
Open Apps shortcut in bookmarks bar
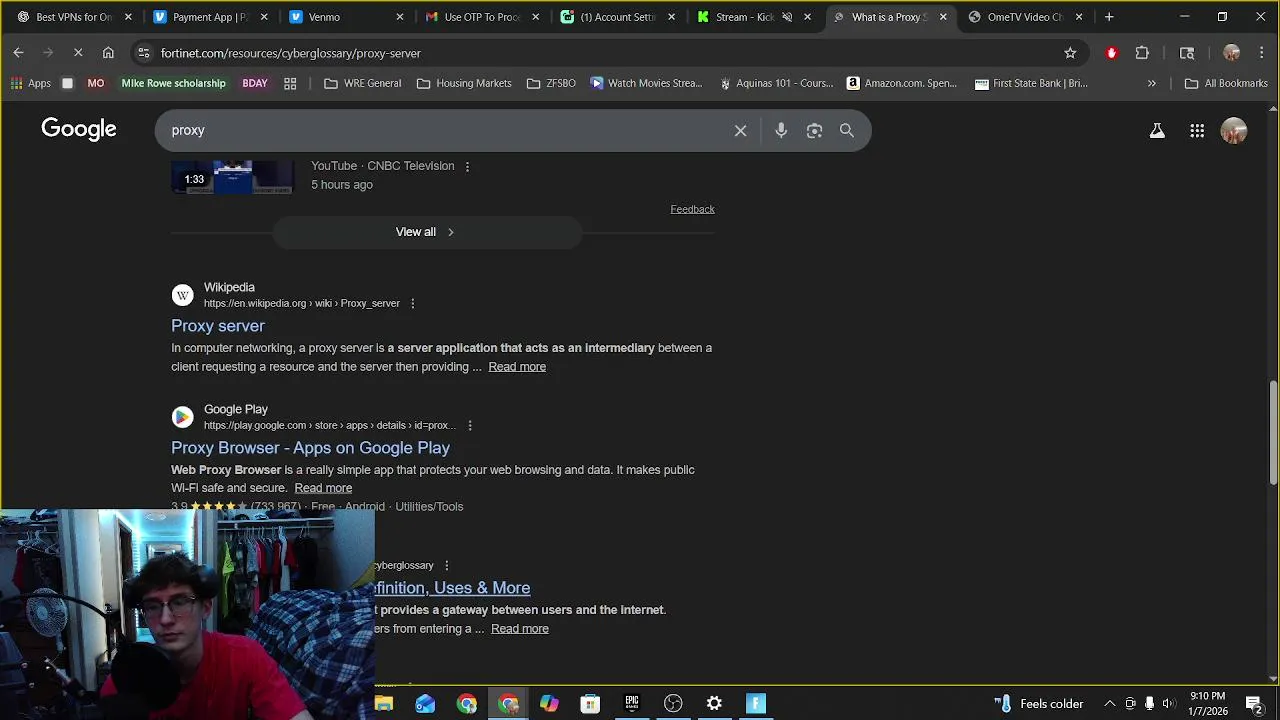(x=30, y=83)
